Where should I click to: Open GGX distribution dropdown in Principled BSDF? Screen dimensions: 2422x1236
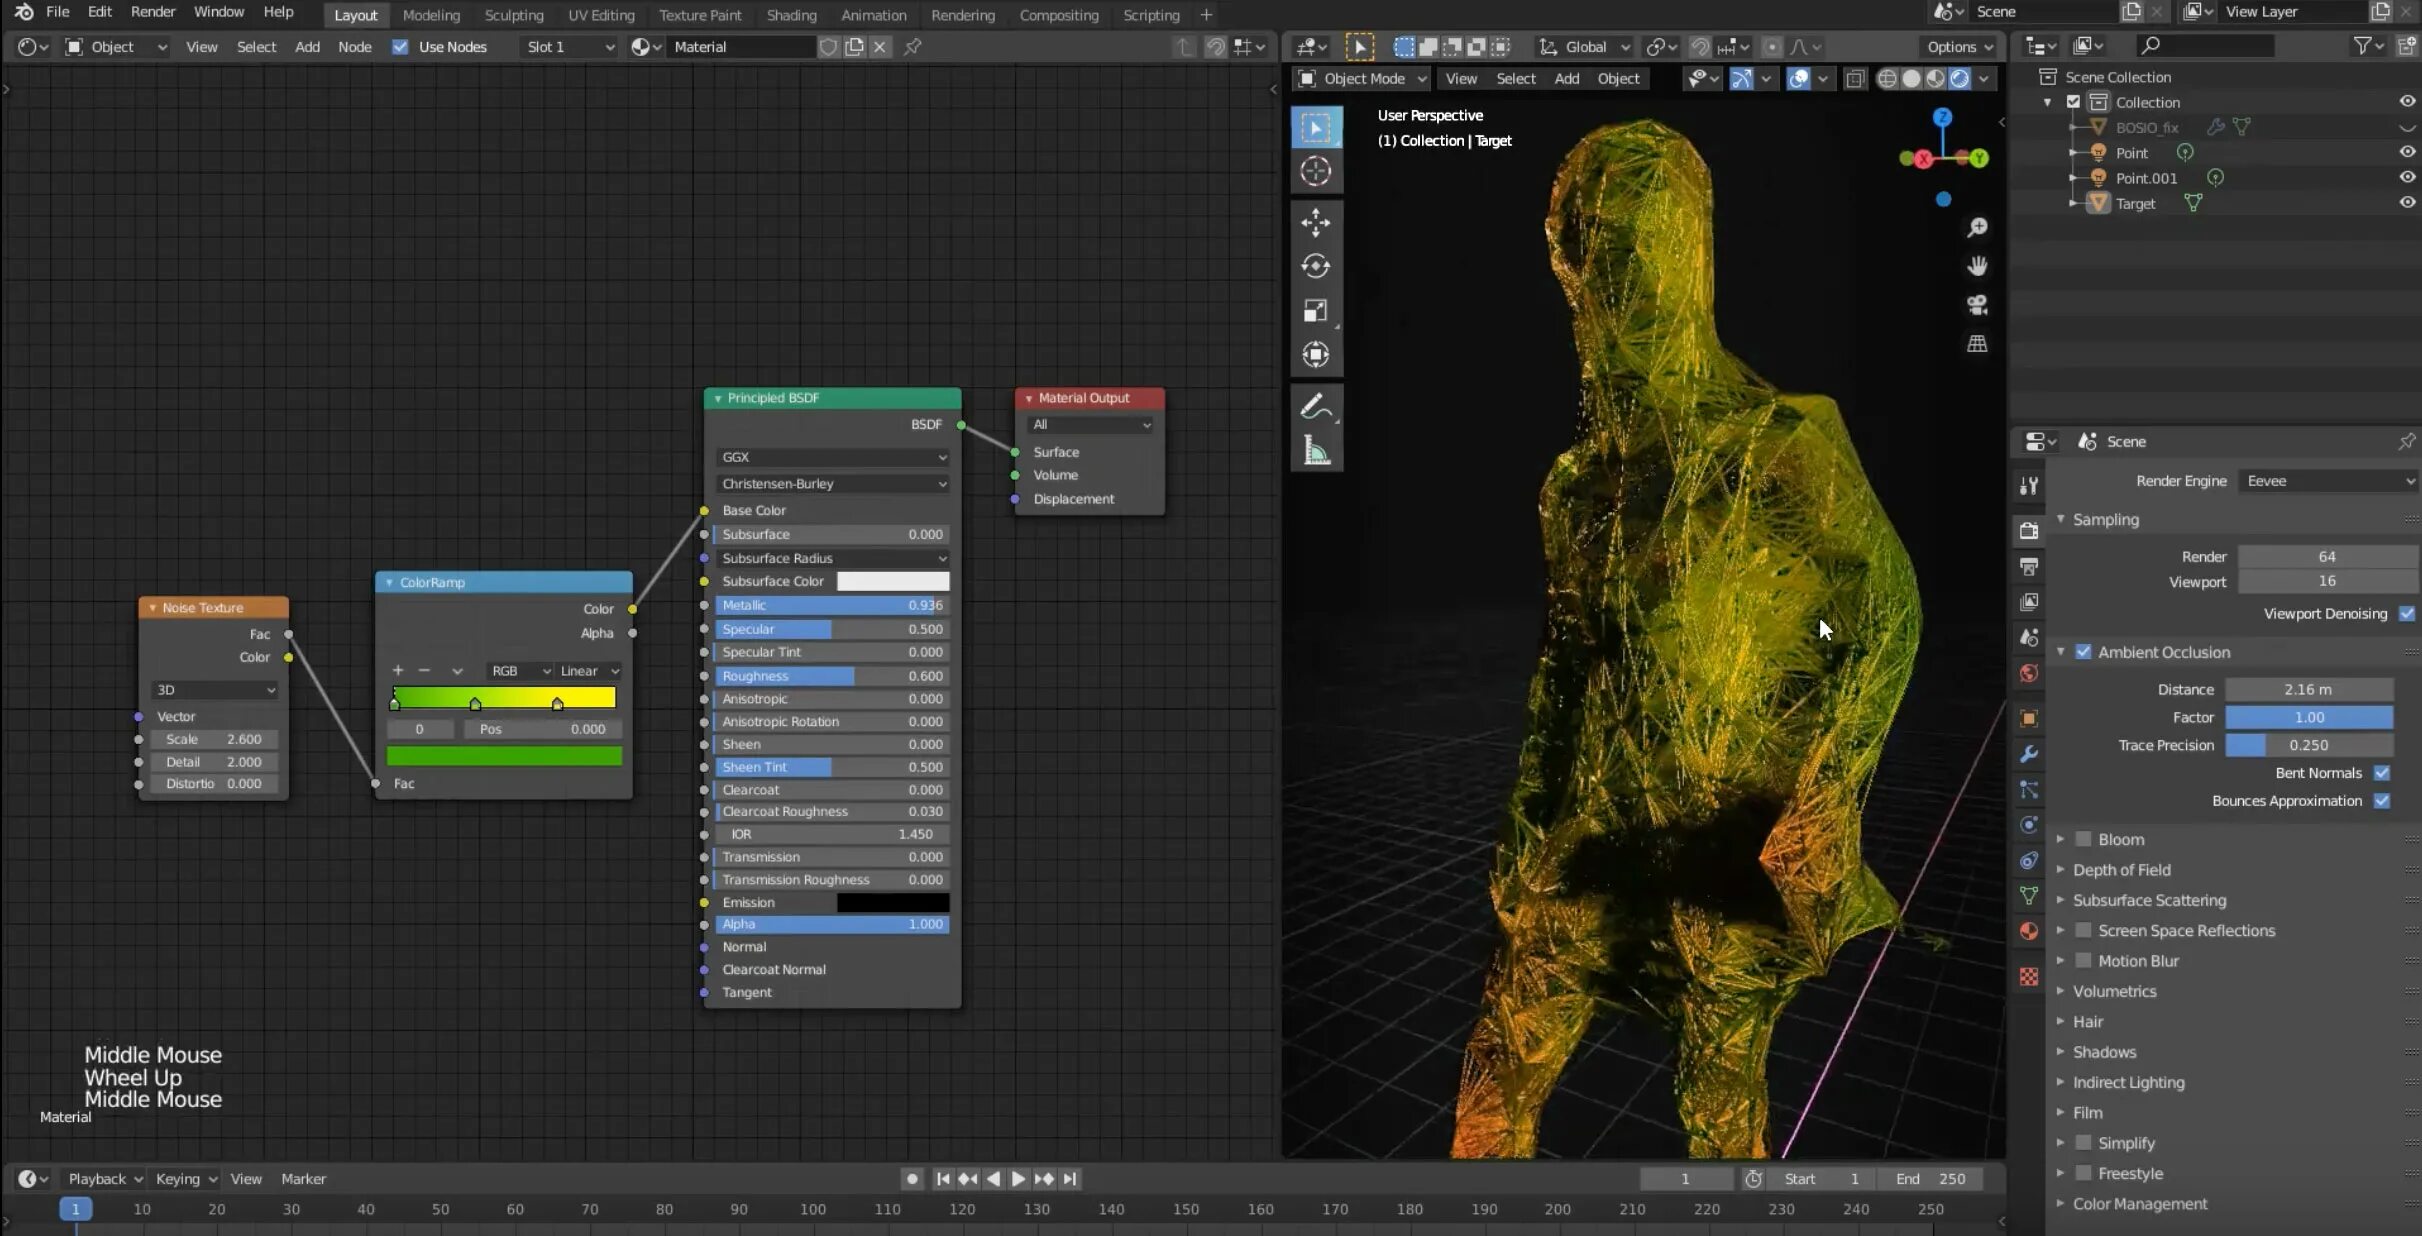pyautogui.click(x=832, y=457)
